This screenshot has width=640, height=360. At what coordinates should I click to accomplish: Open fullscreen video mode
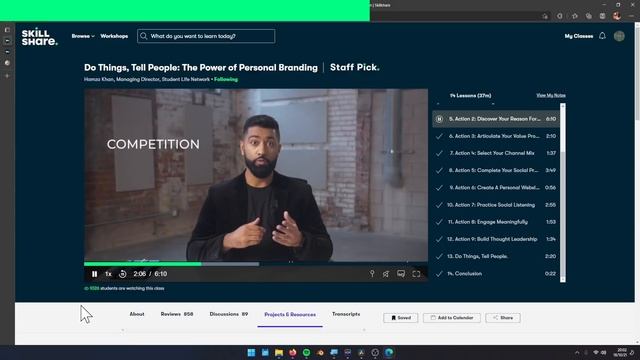coord(416,274)
